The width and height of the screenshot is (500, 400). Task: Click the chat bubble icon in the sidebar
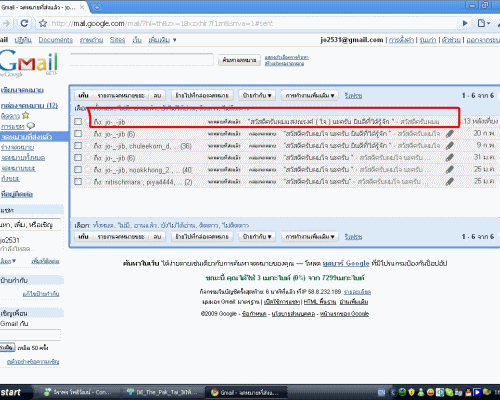coord(31,126)
